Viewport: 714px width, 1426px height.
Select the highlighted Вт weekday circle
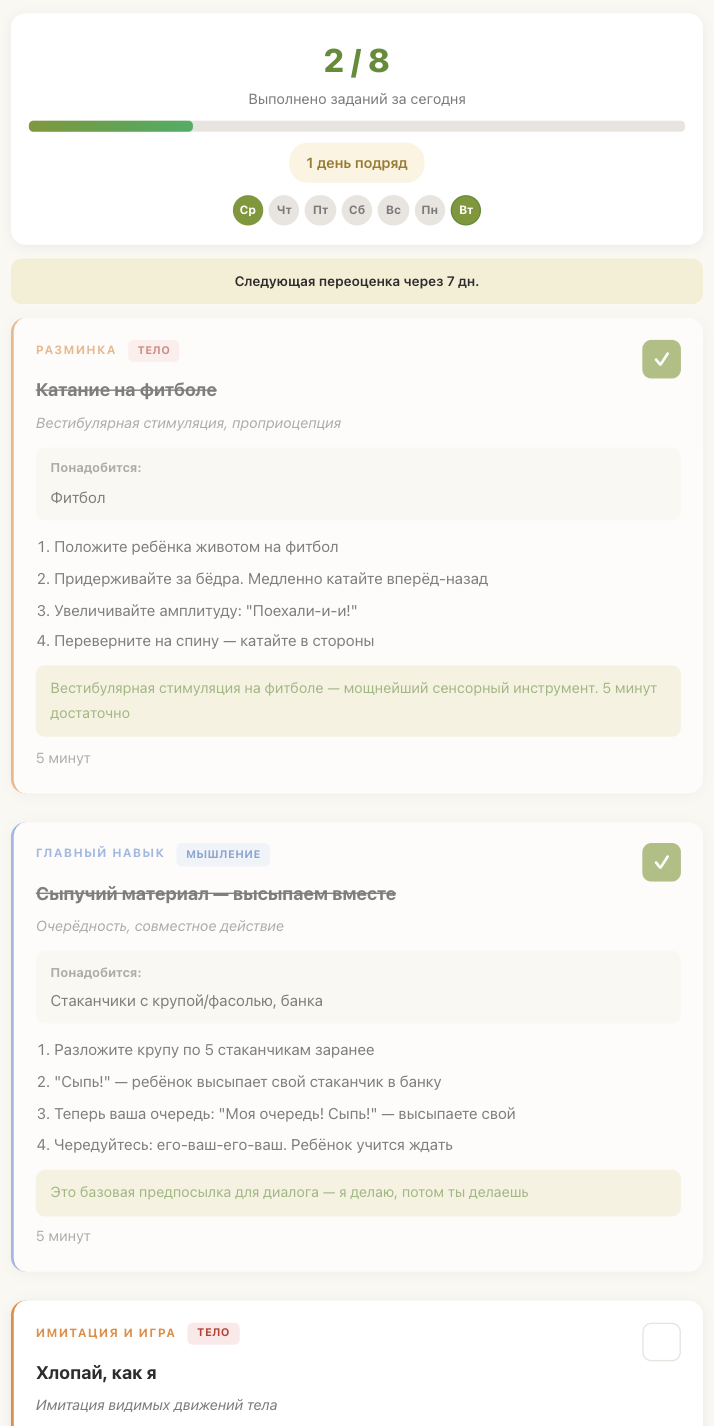pos(466,210)
